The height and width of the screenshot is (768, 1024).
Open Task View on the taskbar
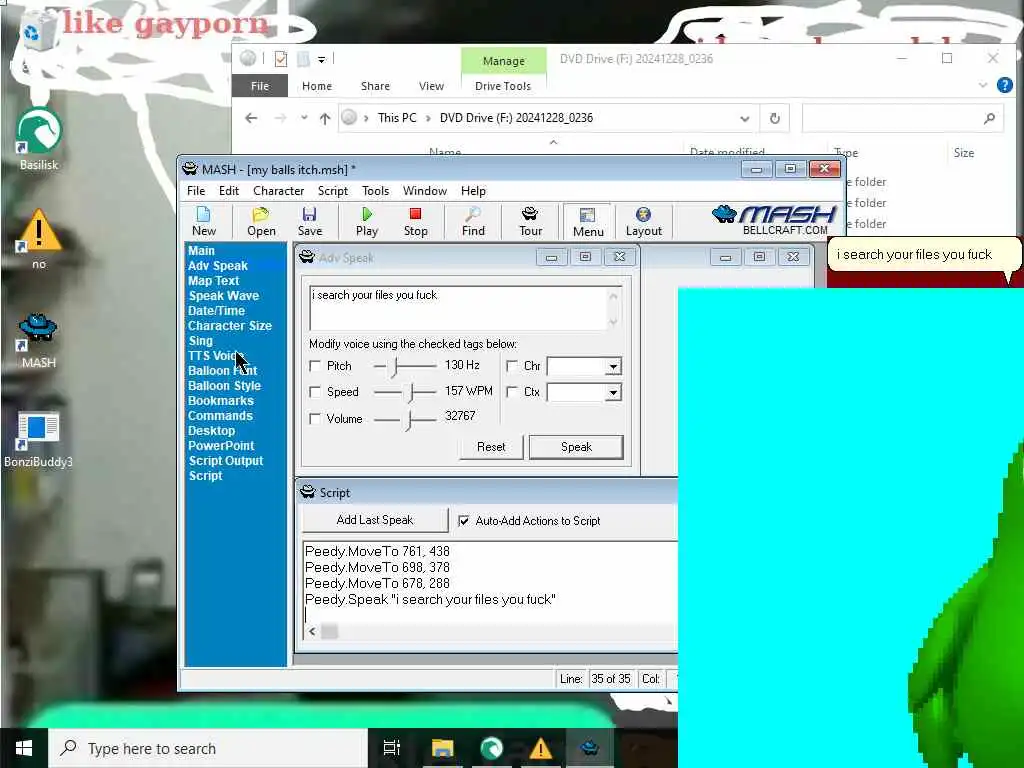point(391,748)
